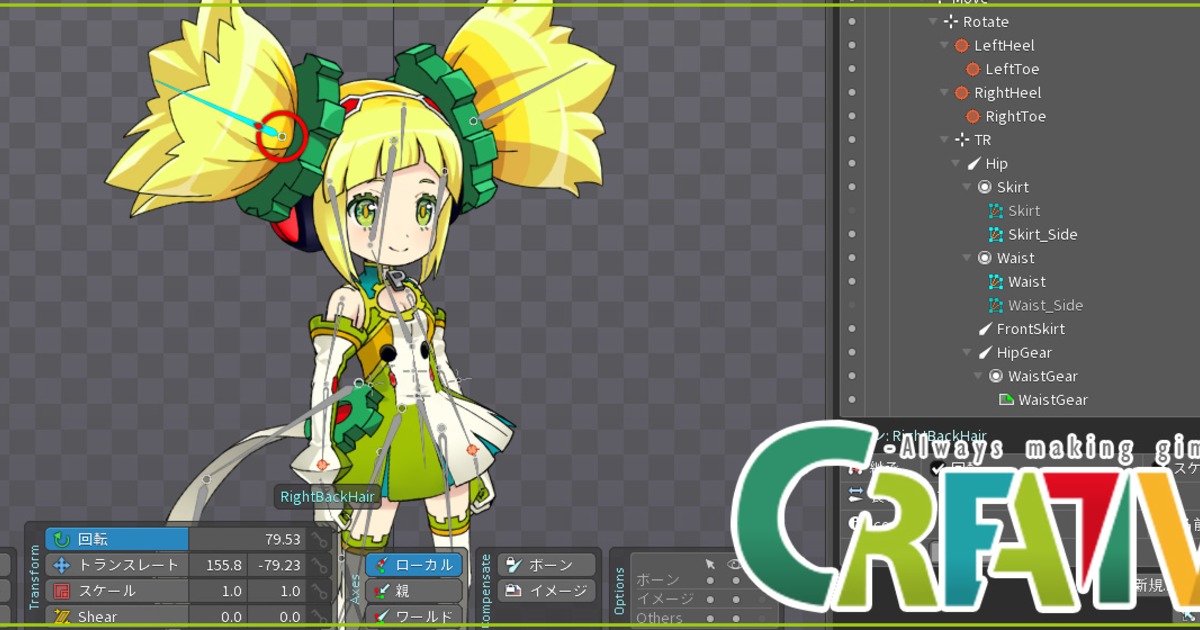The image size is (1200, 630).
Task: Enable the Local (ローカル) axes option
Action: 414,565
